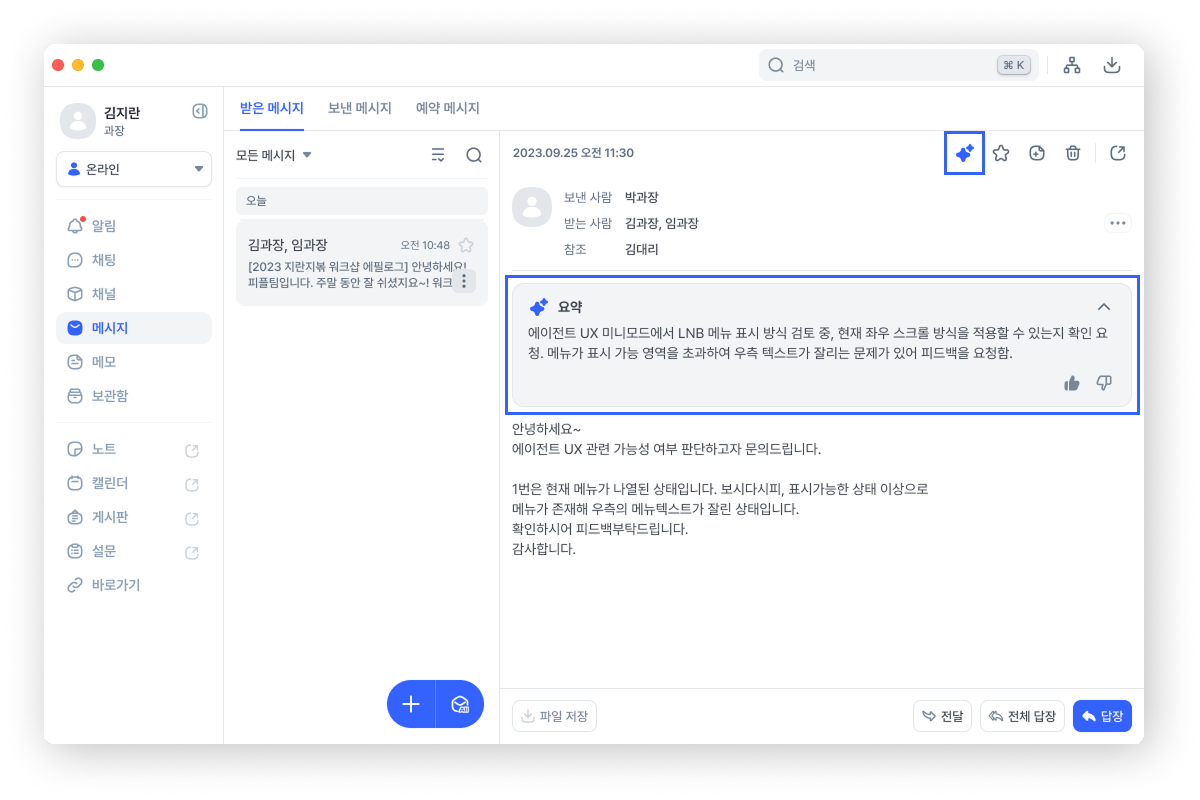This screenshot has height=800, width=1200.
Task: Switch to the 예약 메시지 tab
Action: pos(447,108)
